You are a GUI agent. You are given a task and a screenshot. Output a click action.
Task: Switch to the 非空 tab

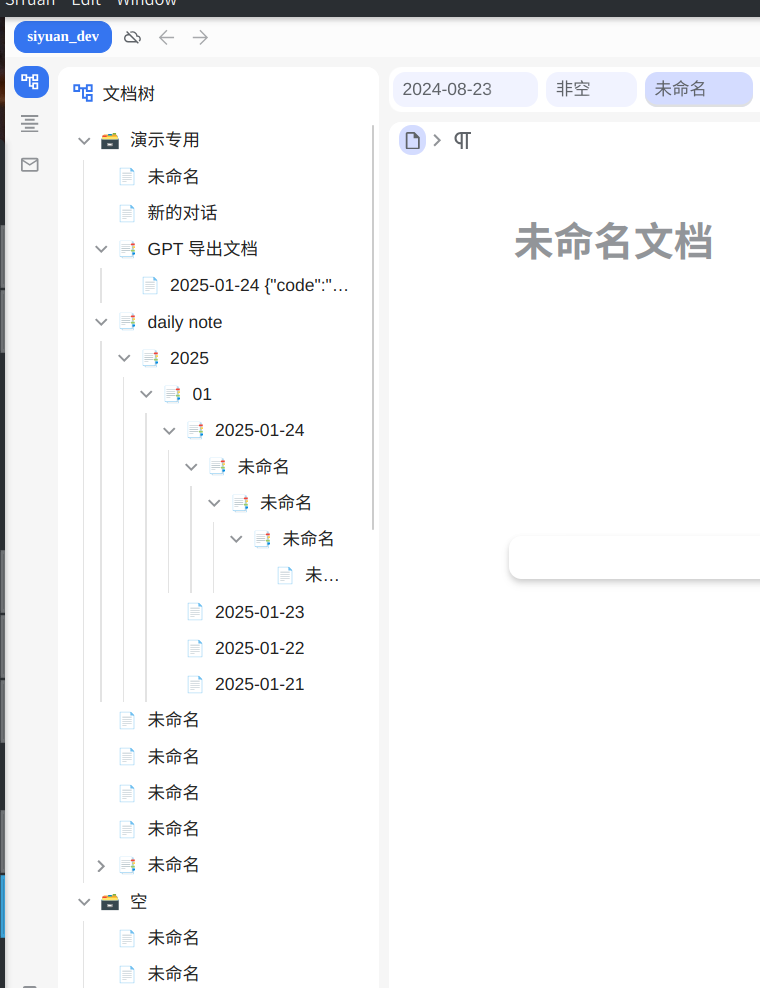(591, 89)
